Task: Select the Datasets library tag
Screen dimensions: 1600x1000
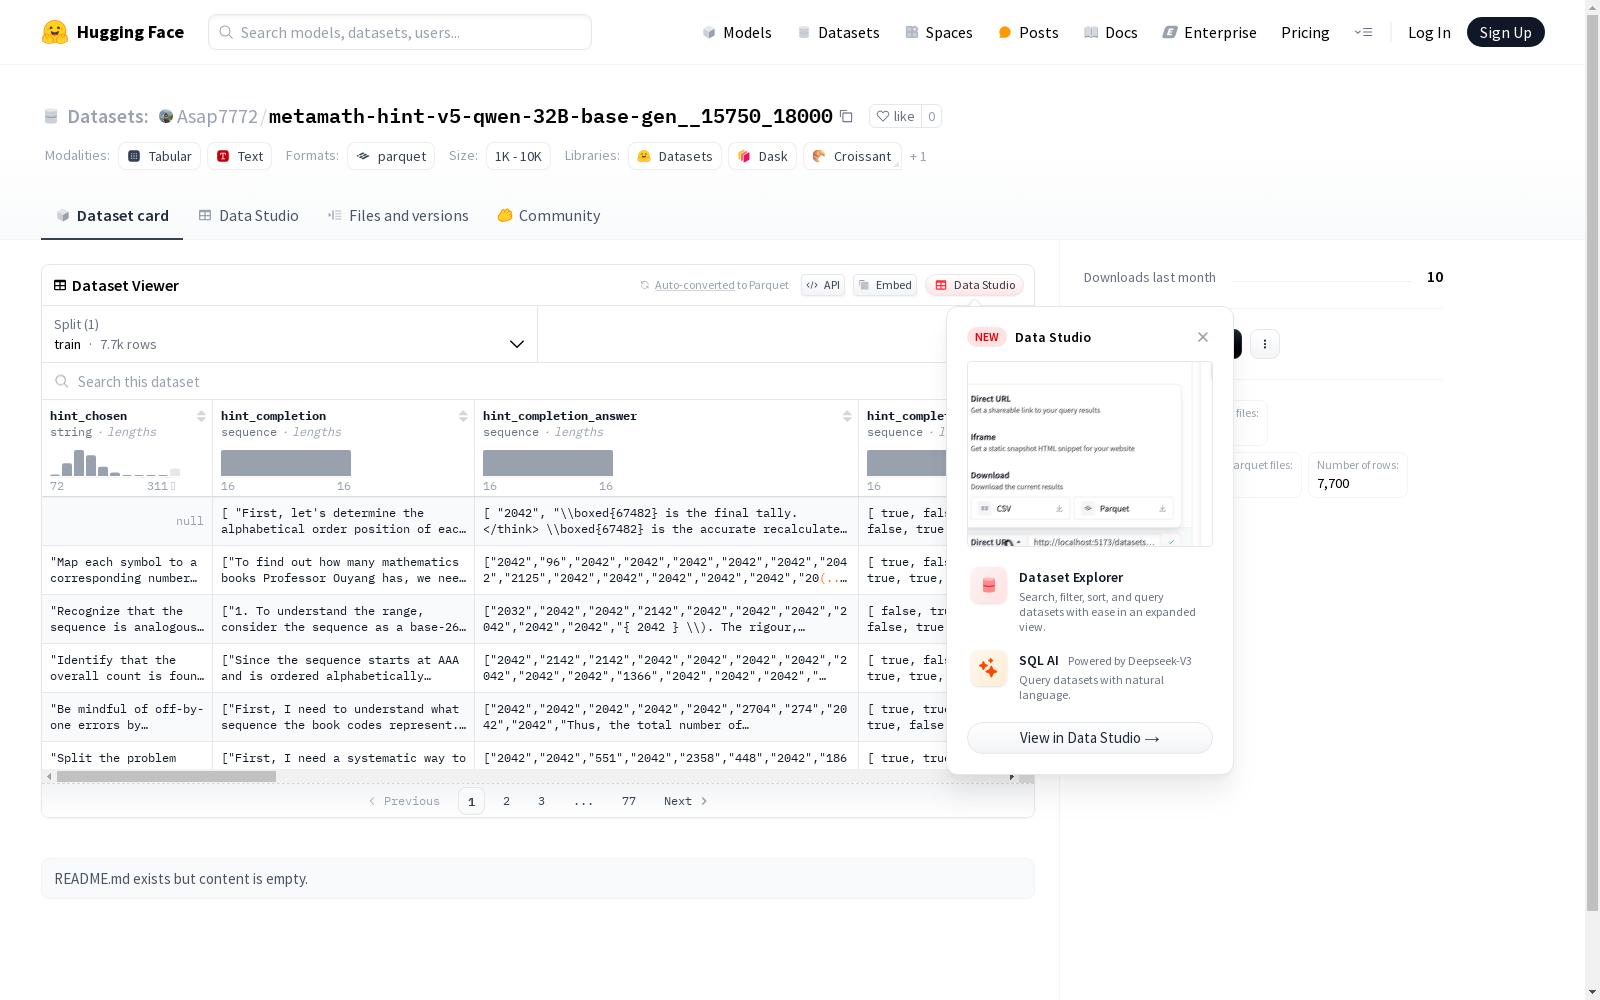Action: 675,156
